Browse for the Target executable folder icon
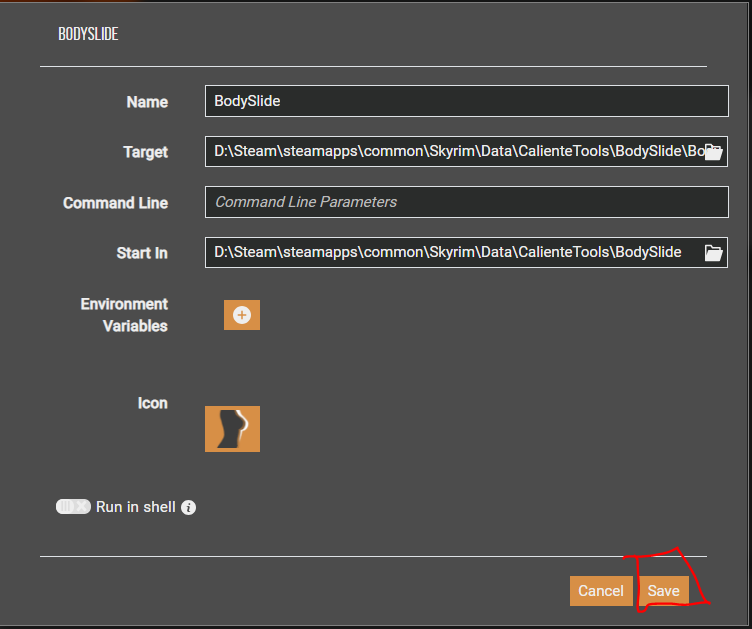Image resolution: width=752 pixels, height=629 pixels. [x=713, y=152]
